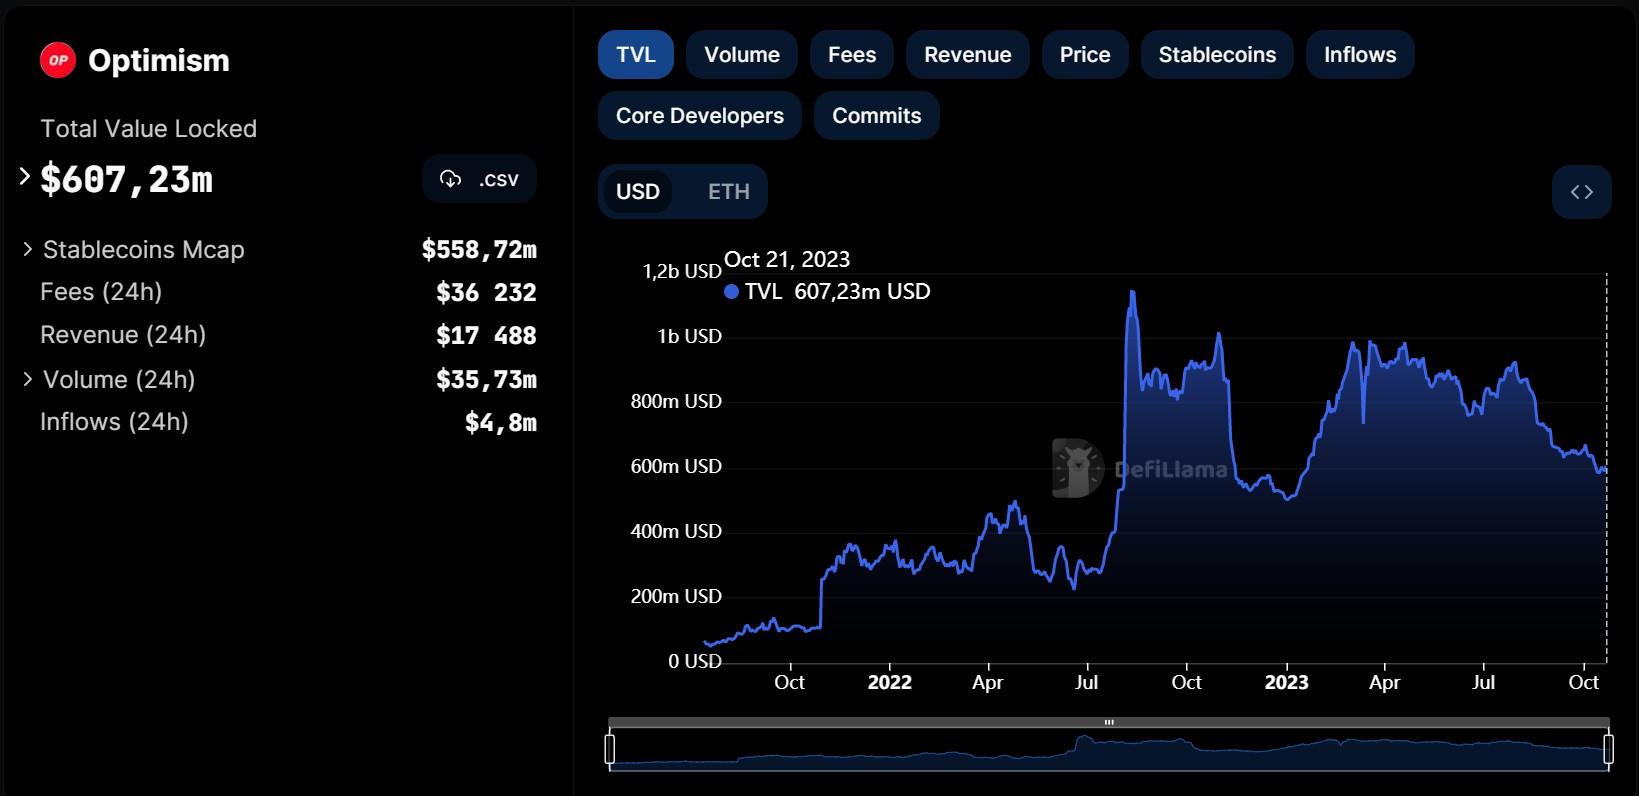Toggle the Core Developers metric
Viewport: 1639px width, 796px height.
pyautogui.click(x=700, y=116)
